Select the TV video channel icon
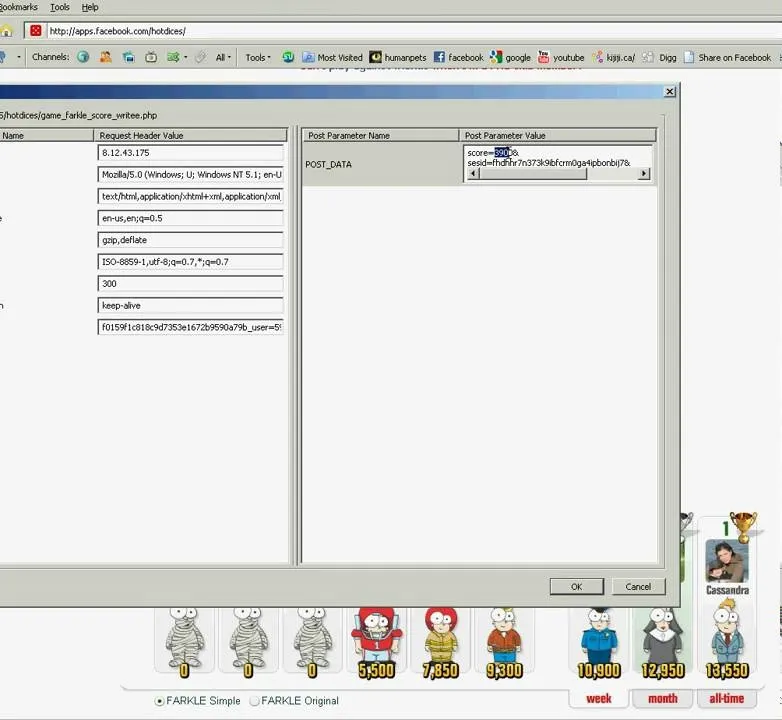 (151, 57)
